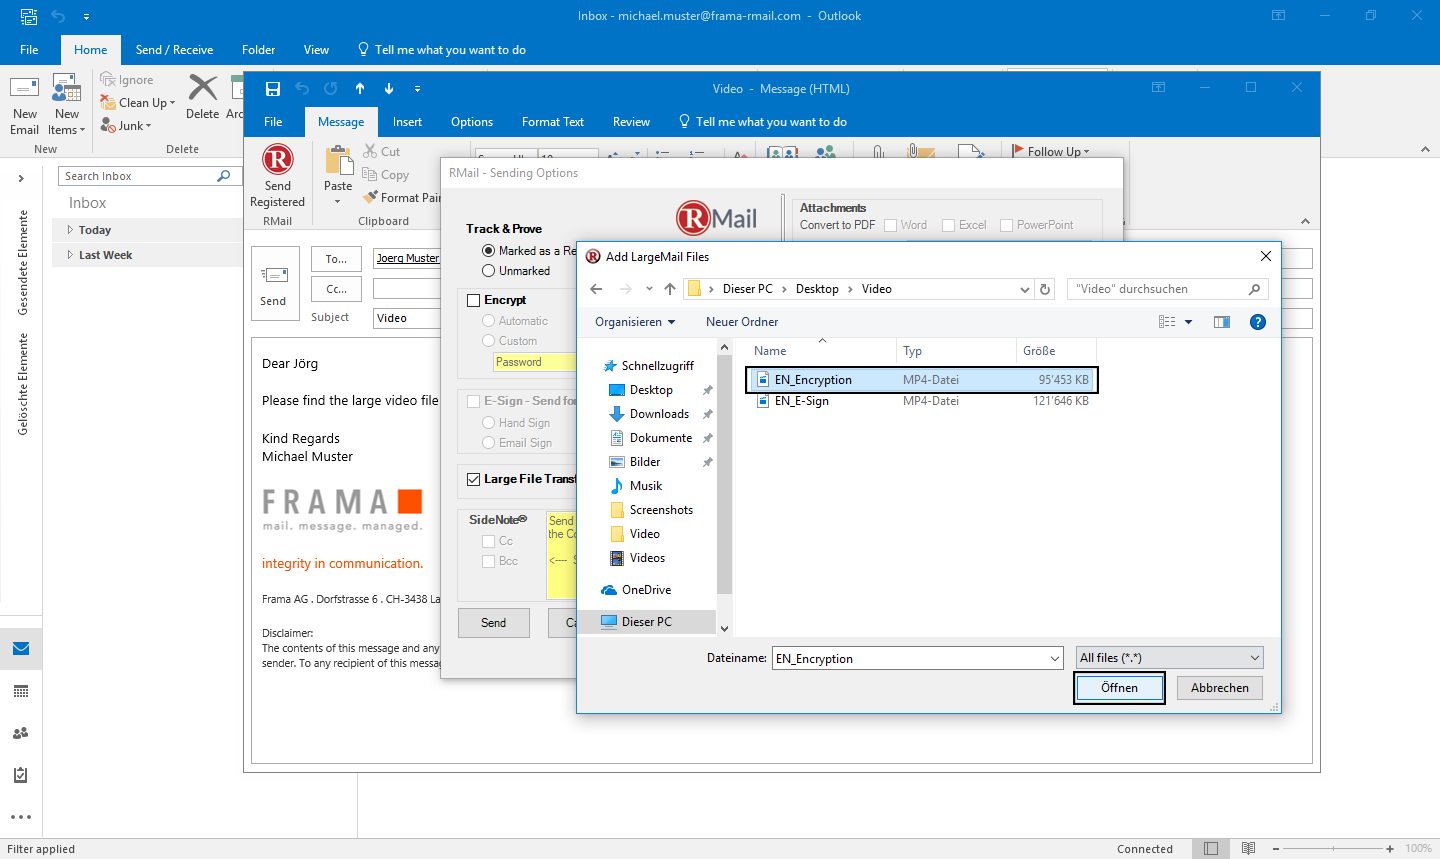
Task: Open Calendar from the navigation bar
Action: 21,691
